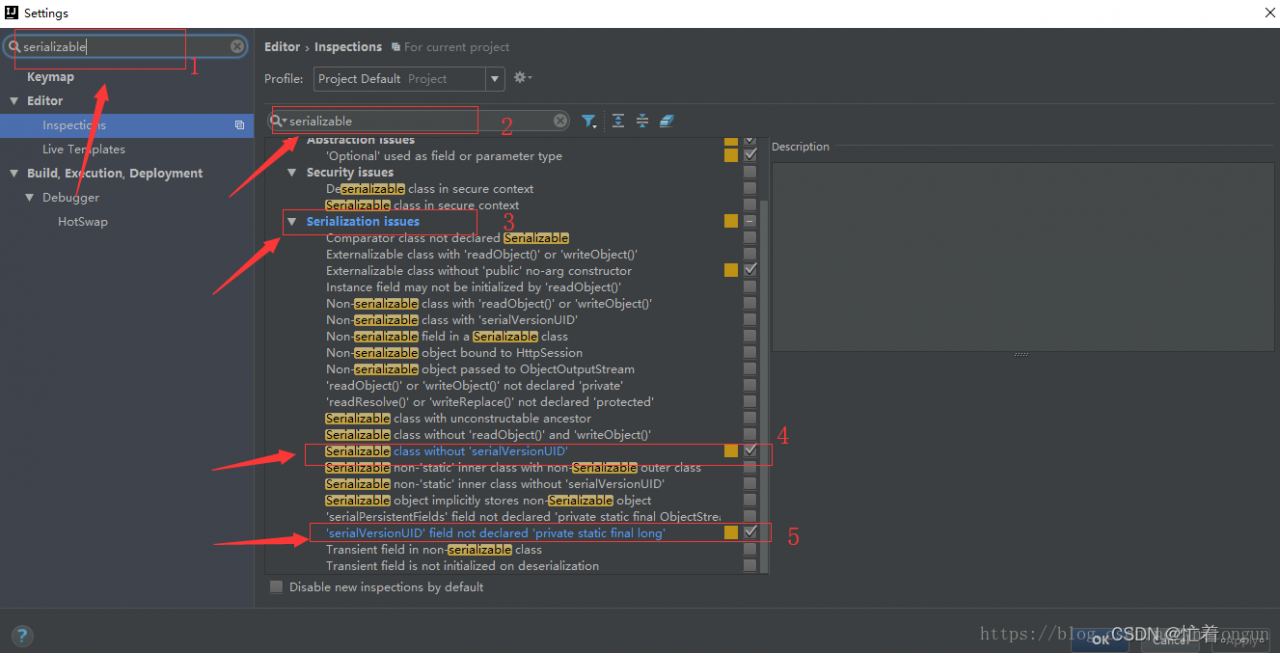Click the Expand All tree icon

coord(618,121)
